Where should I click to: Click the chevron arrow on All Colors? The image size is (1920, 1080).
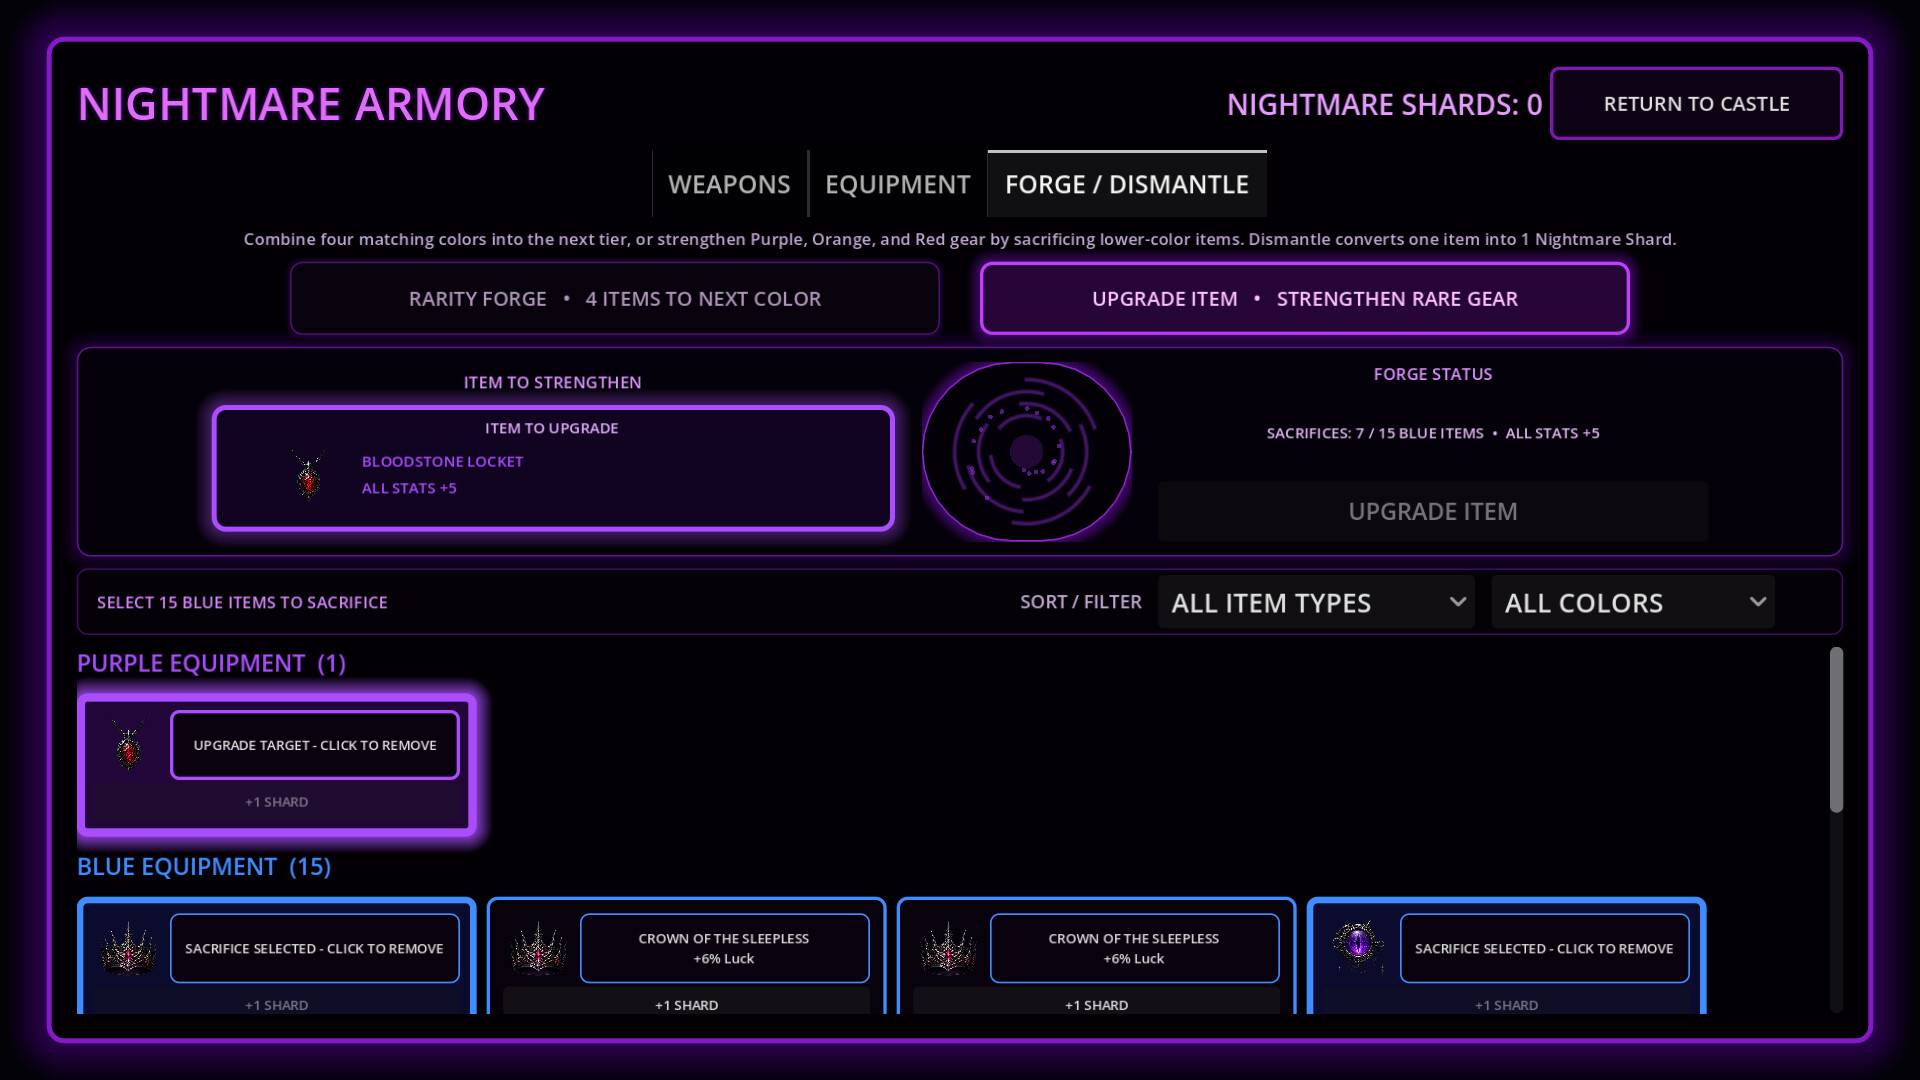click(x=1757, y=602)
